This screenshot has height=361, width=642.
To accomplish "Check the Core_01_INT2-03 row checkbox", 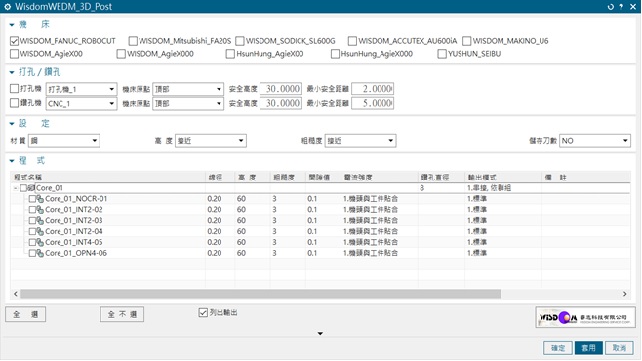I will 32,221.
